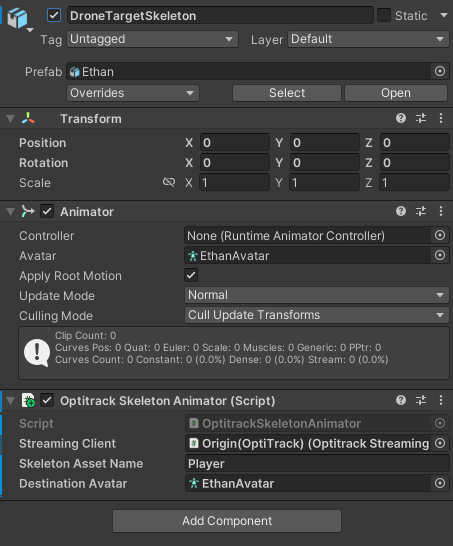Image resolution: width=453 pixels, height=546 pixels.
Task: Toggle constrained proportions link icon on Scale
Action: [169, 182]
